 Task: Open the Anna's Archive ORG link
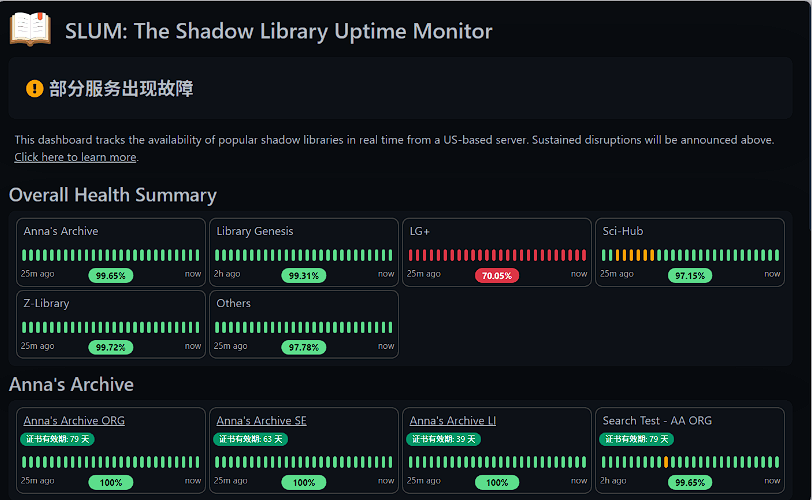[x=74, y=420]
